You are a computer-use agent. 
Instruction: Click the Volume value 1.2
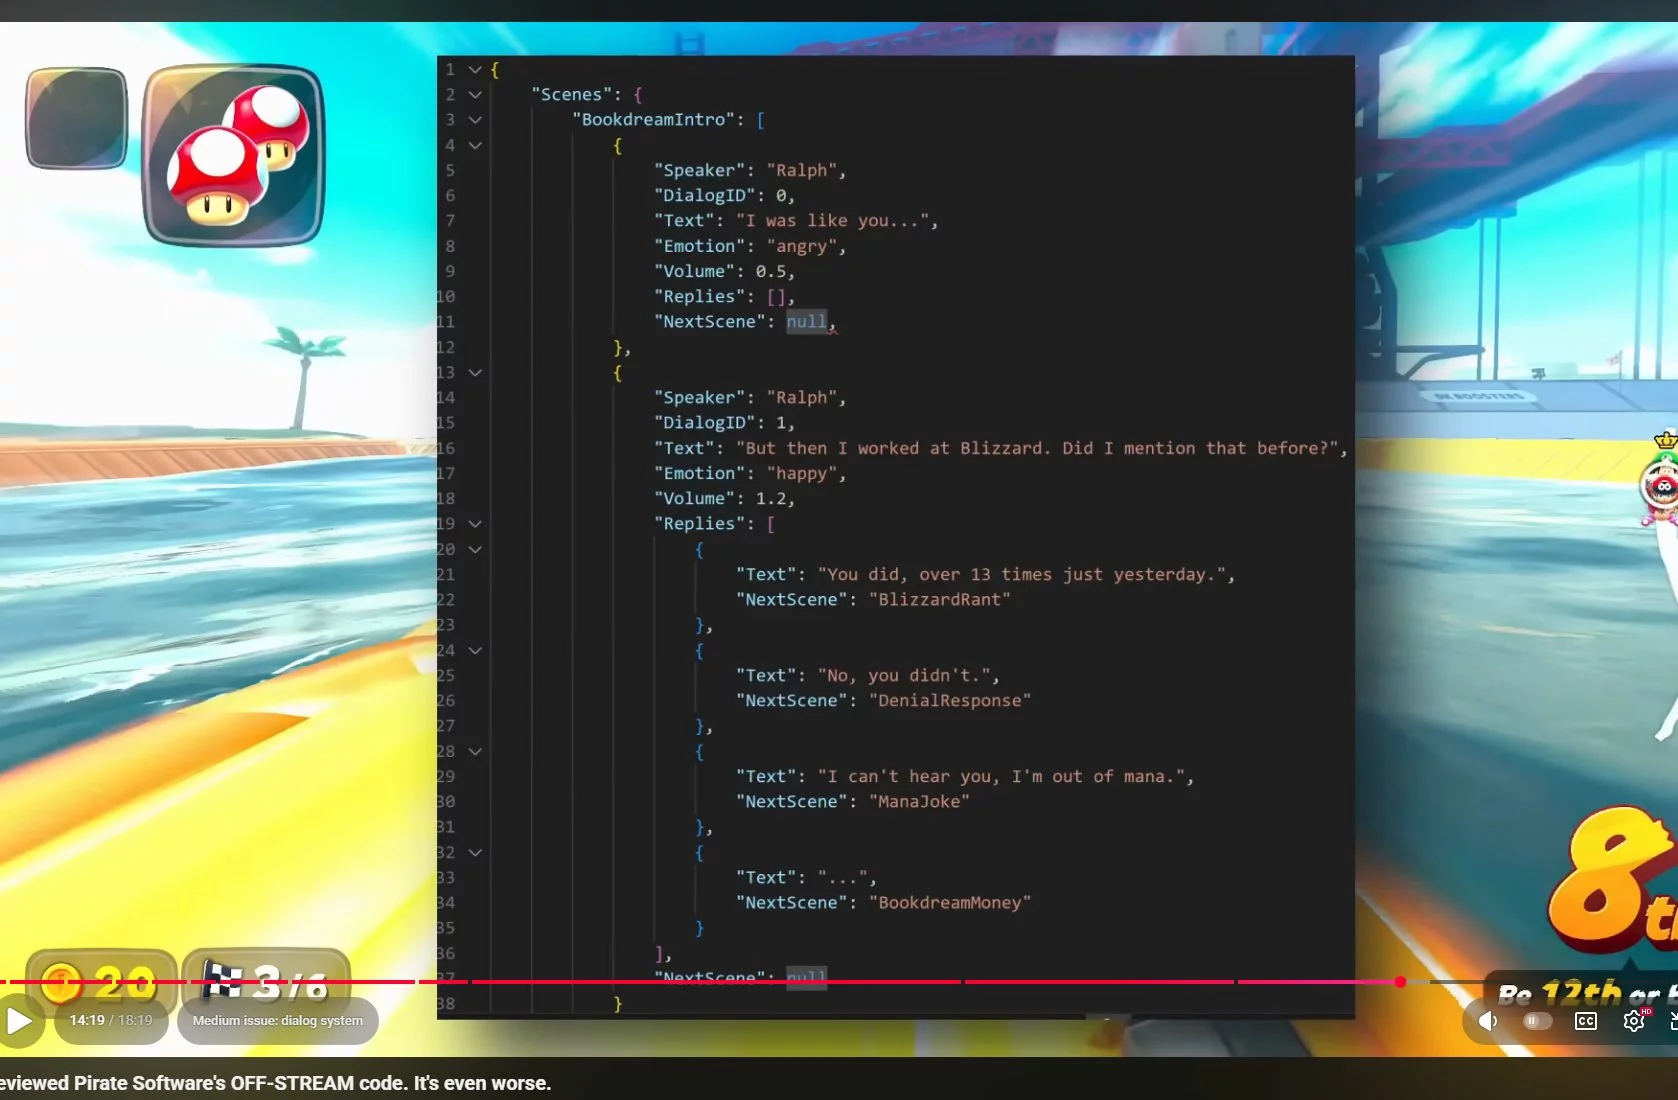pyautogui.click(x=770, y=498)
